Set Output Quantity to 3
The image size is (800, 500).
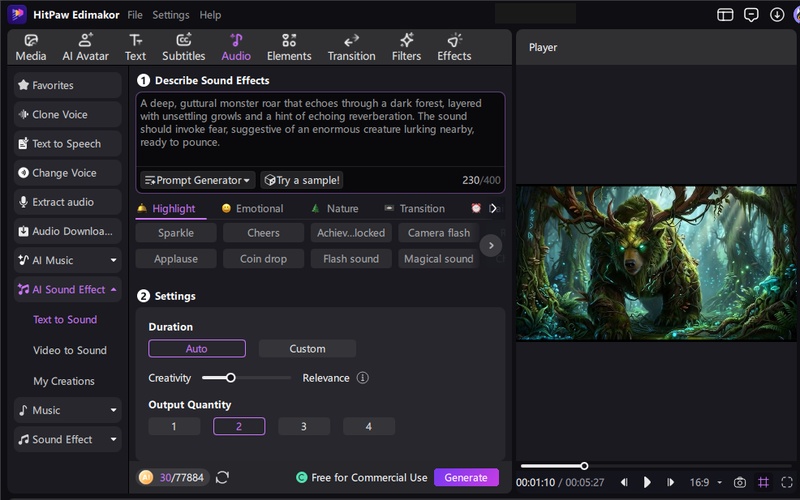pyautogui.click(x=304, y=426)
